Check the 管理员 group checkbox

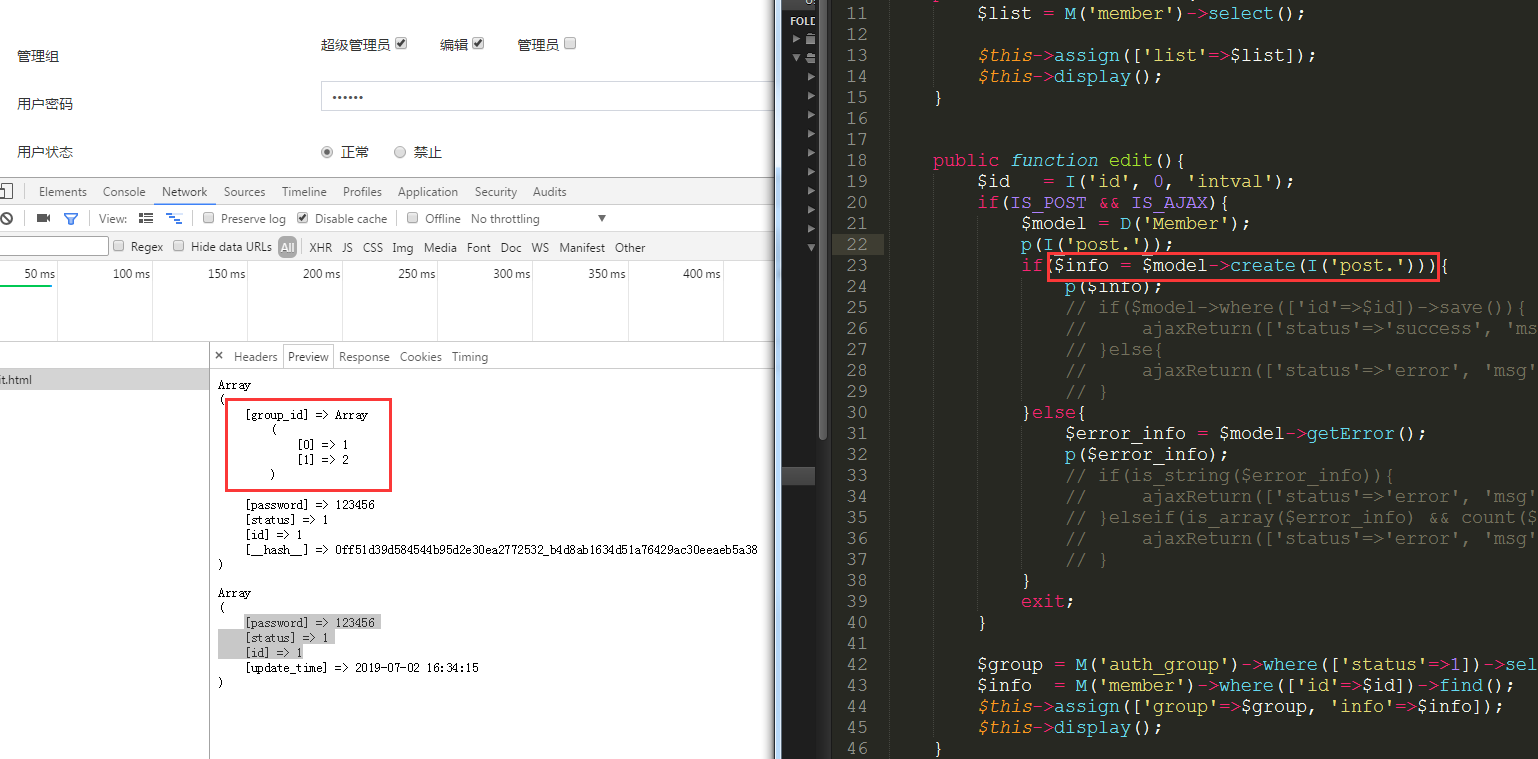tap(570, 44)
